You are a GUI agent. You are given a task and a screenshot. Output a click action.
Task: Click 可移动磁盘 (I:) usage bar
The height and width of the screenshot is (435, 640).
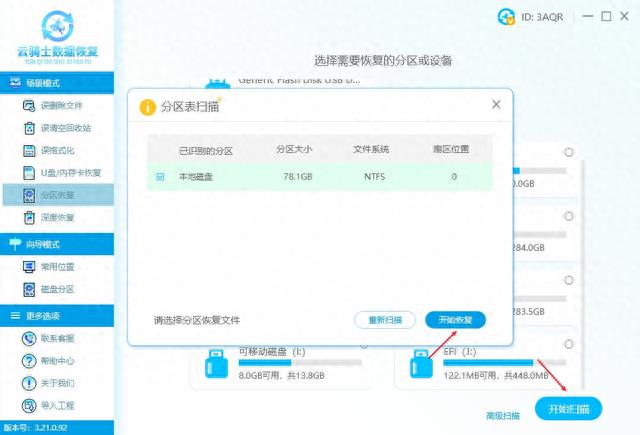coord(300,363)
